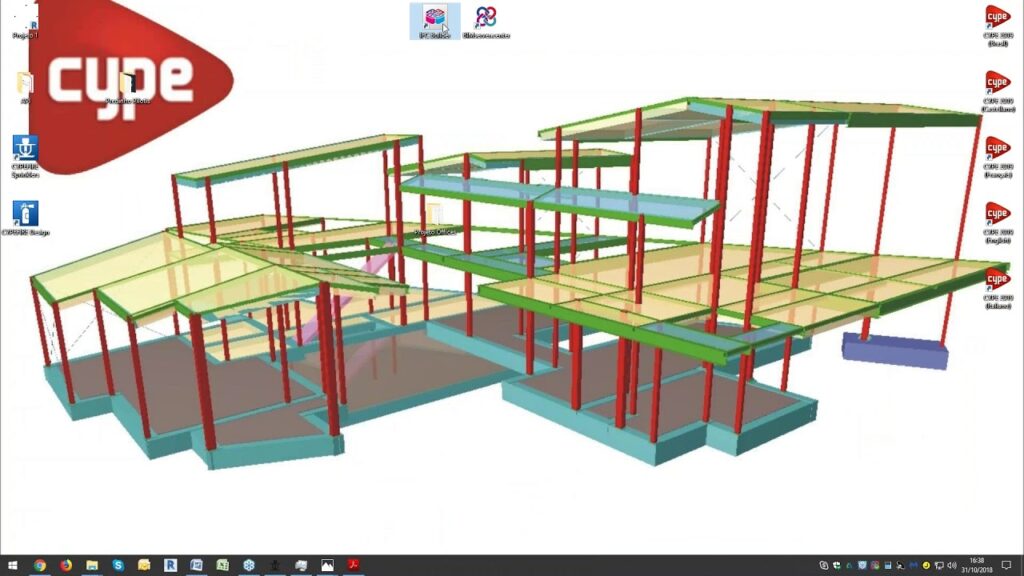Open File Explorer from the taskbar
This screenshot has width=1024, height=576.
point(92,565)
